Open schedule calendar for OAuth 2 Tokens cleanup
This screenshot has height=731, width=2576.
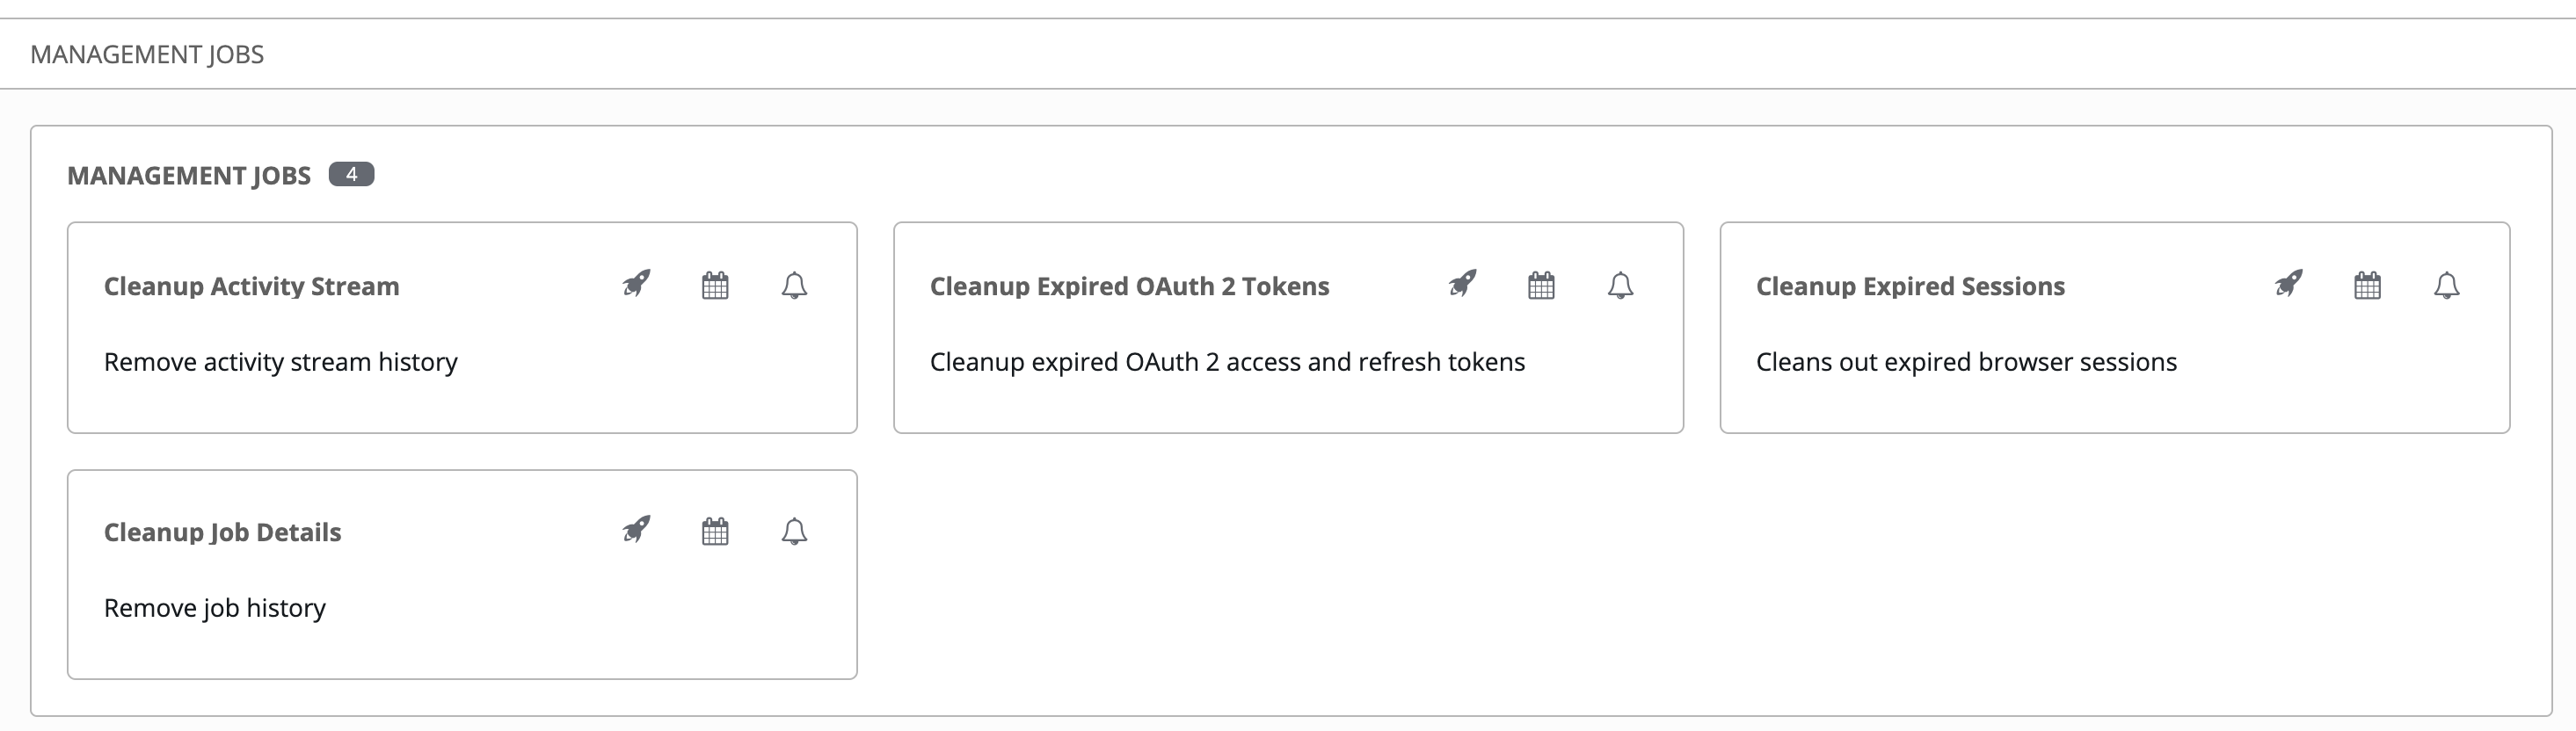pos(1541,286)
